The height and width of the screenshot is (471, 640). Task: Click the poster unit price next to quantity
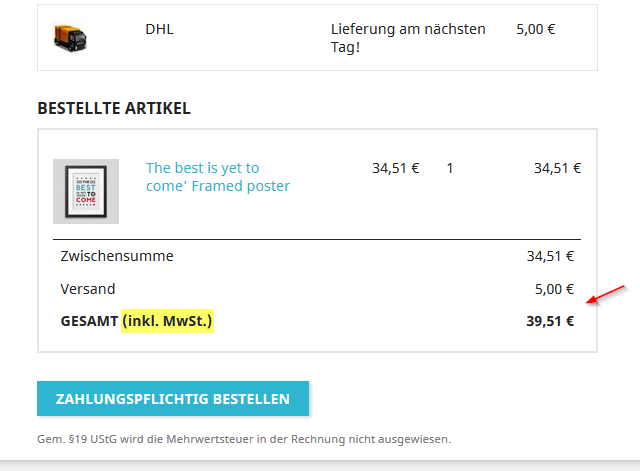(395, 168)
